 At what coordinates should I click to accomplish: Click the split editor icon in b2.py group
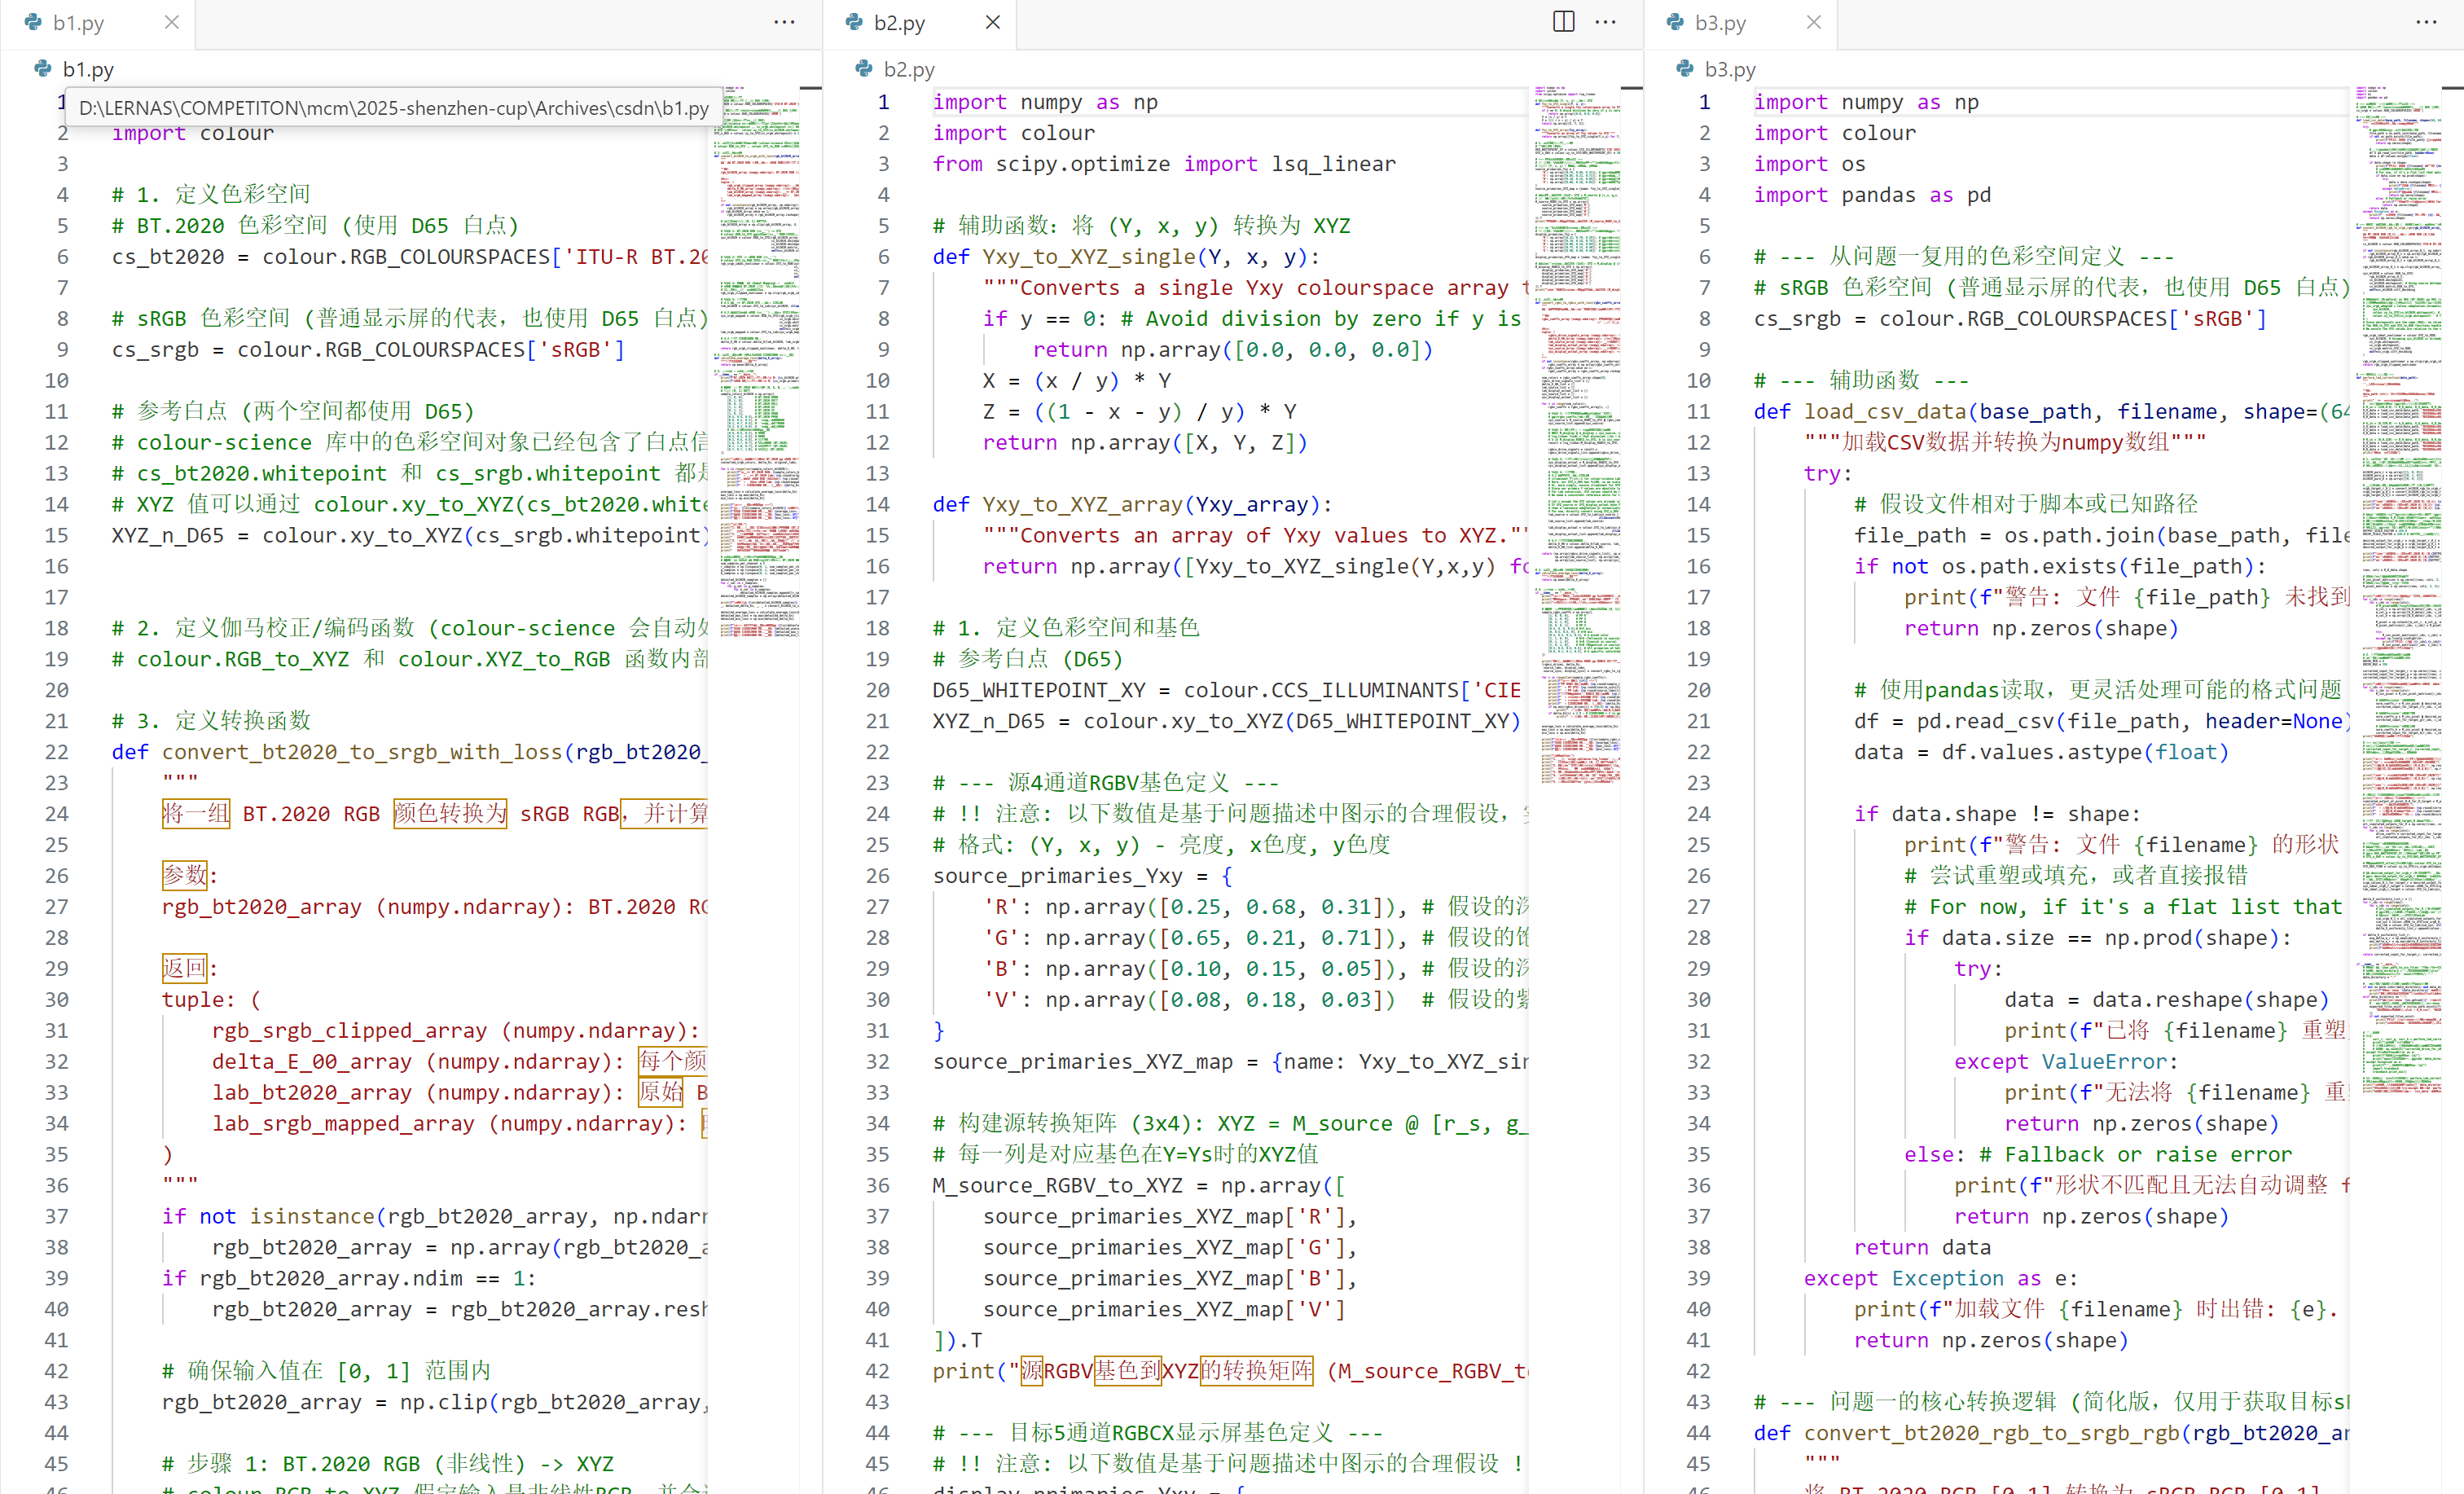[x=1563, y=22]
